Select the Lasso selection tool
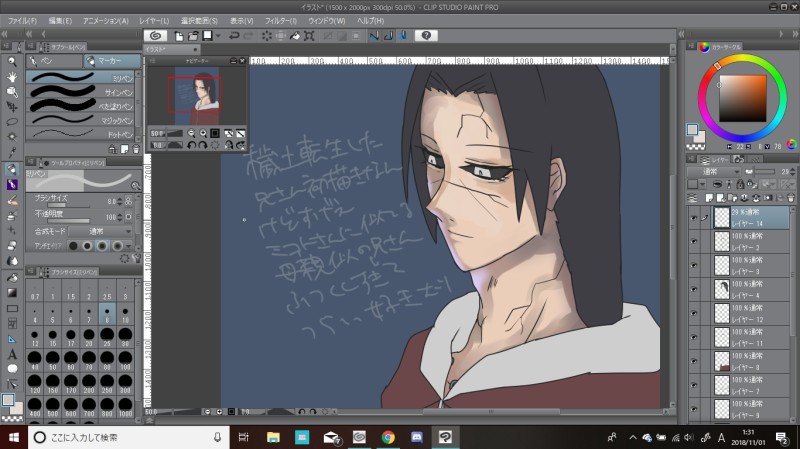 click(x=12, y=121)
